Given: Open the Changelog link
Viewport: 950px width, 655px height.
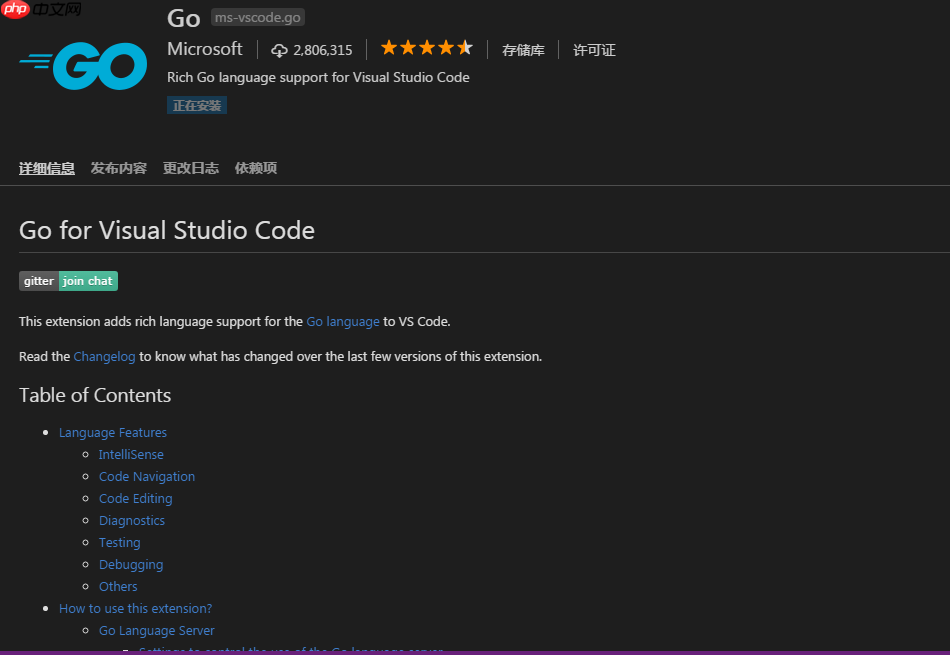Looking at the screenshot, I should tap(104, 357).
